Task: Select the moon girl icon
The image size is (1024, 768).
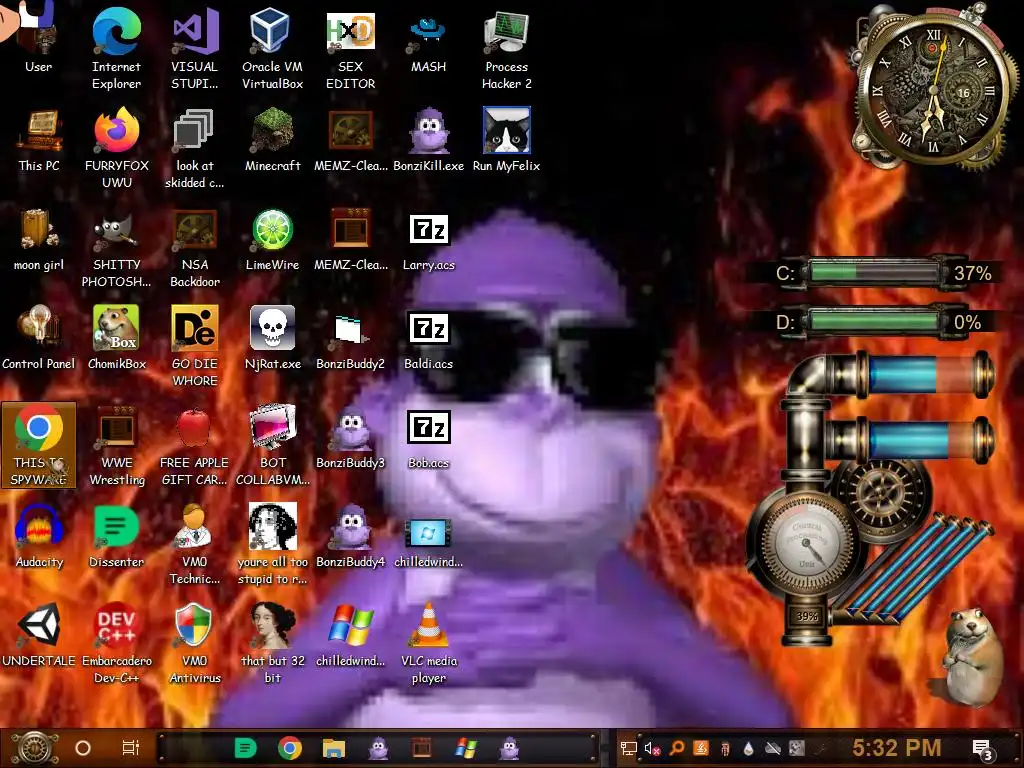Action: (39, 239)
